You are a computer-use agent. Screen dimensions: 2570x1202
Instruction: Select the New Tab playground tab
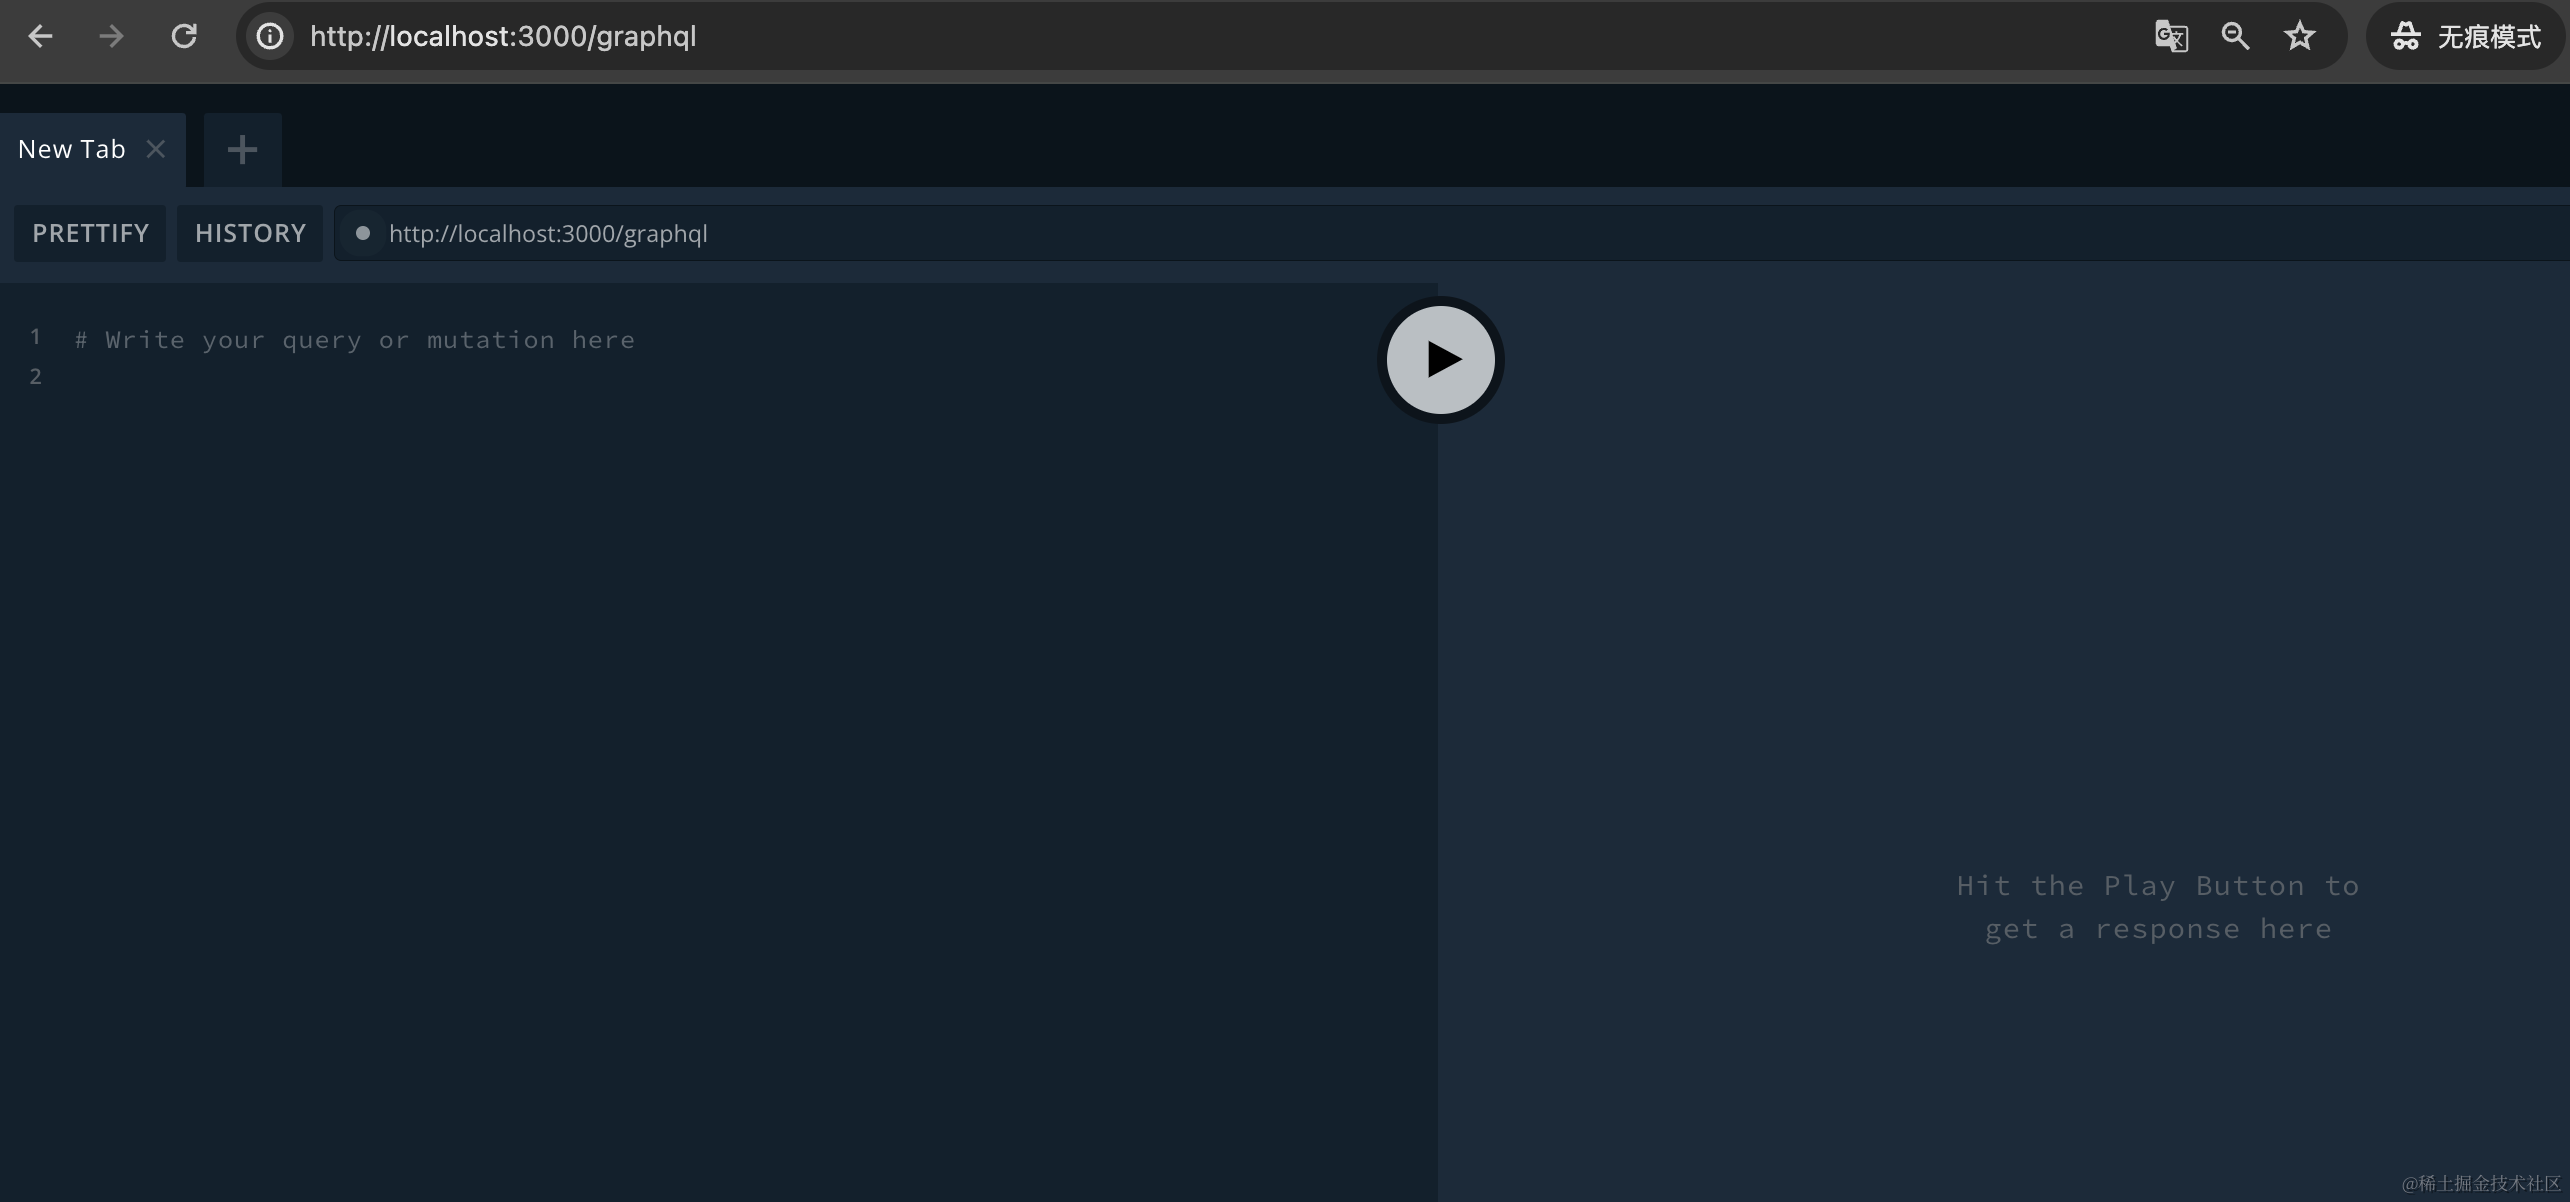coord(72,149)
